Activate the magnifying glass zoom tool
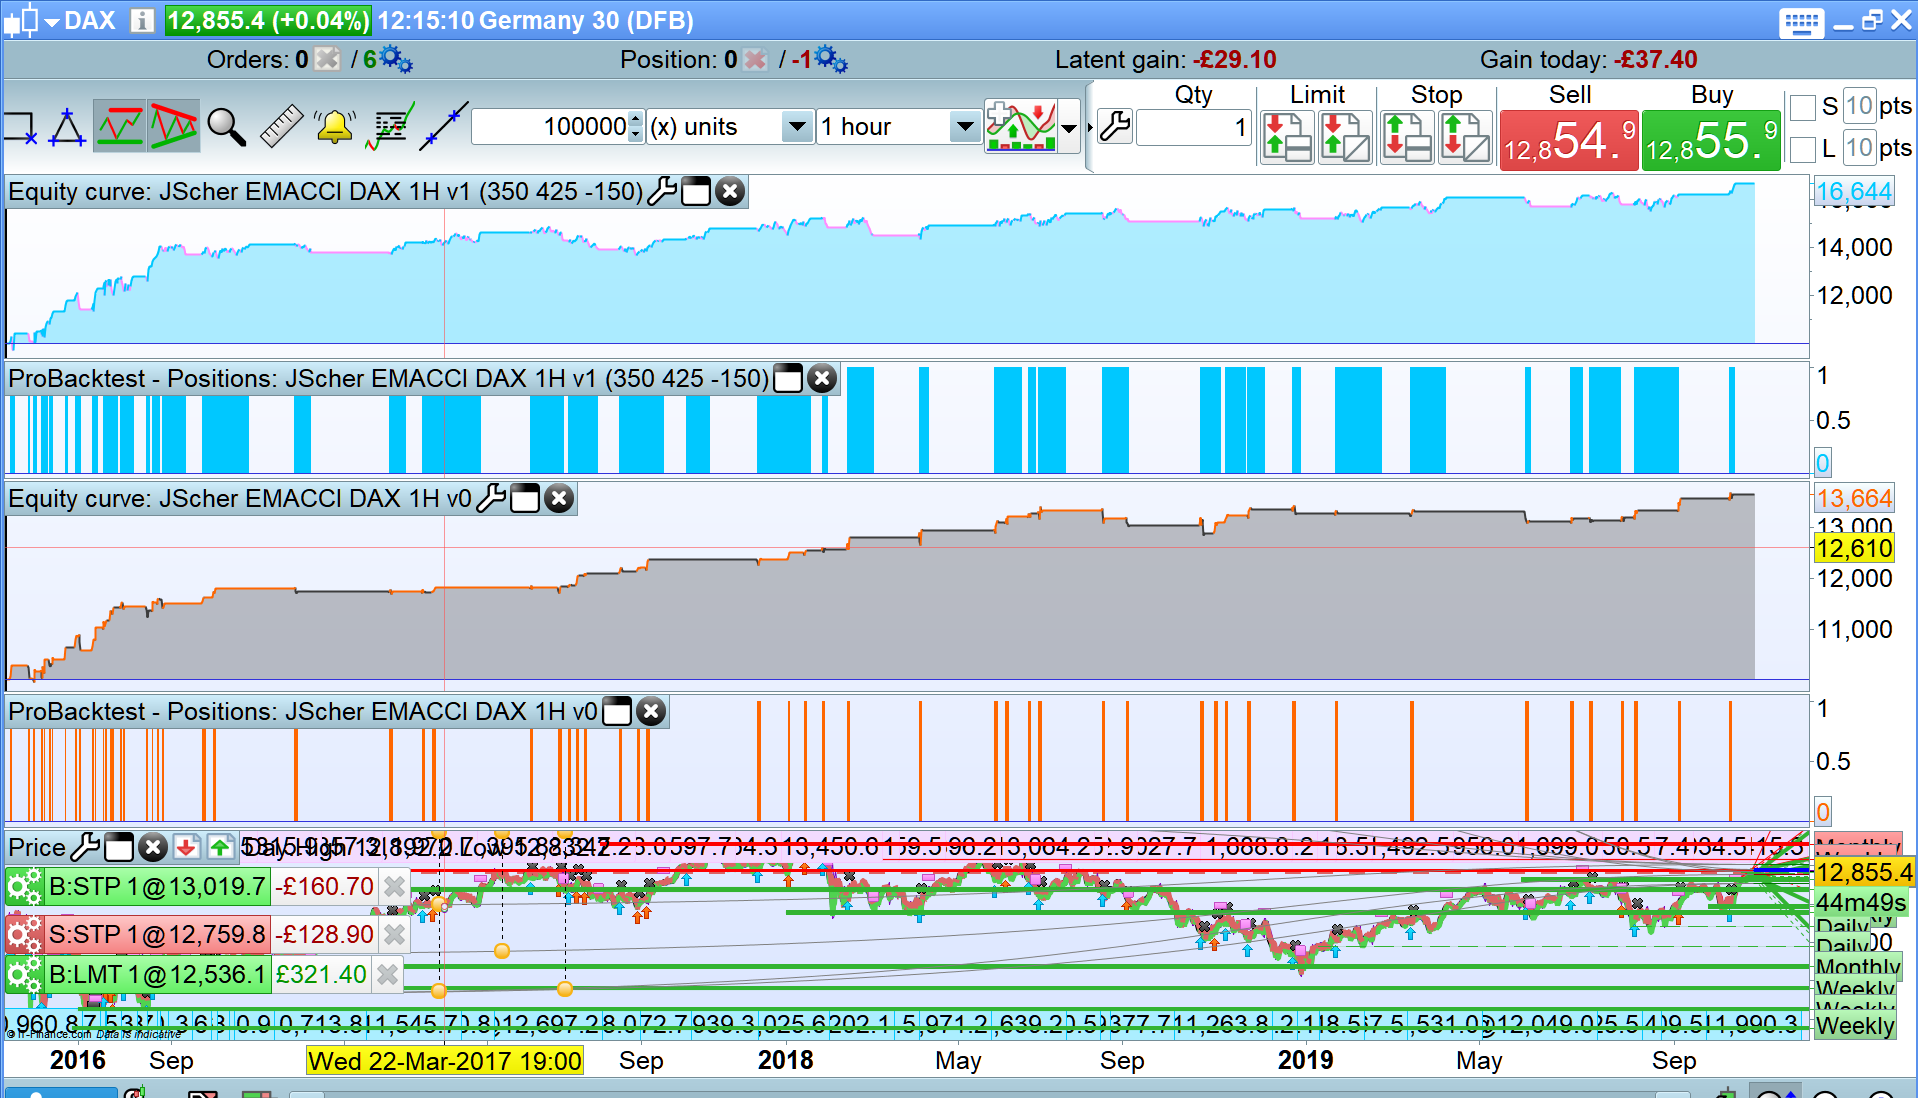1918x1098 pixels. [227, 127]
